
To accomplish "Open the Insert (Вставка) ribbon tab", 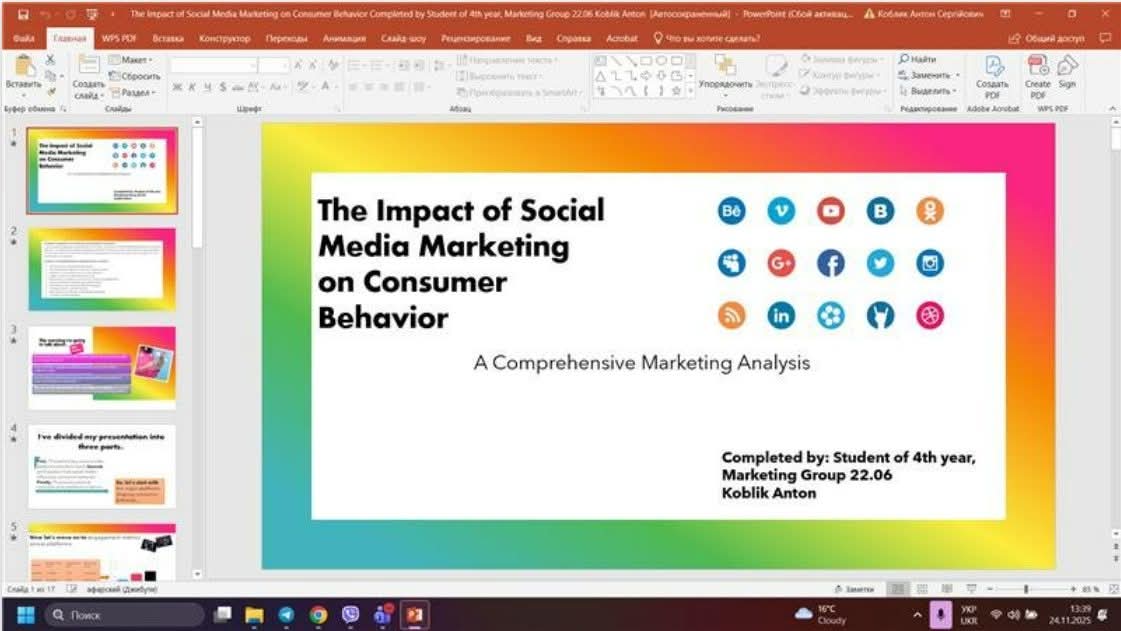I will (168, 38).
